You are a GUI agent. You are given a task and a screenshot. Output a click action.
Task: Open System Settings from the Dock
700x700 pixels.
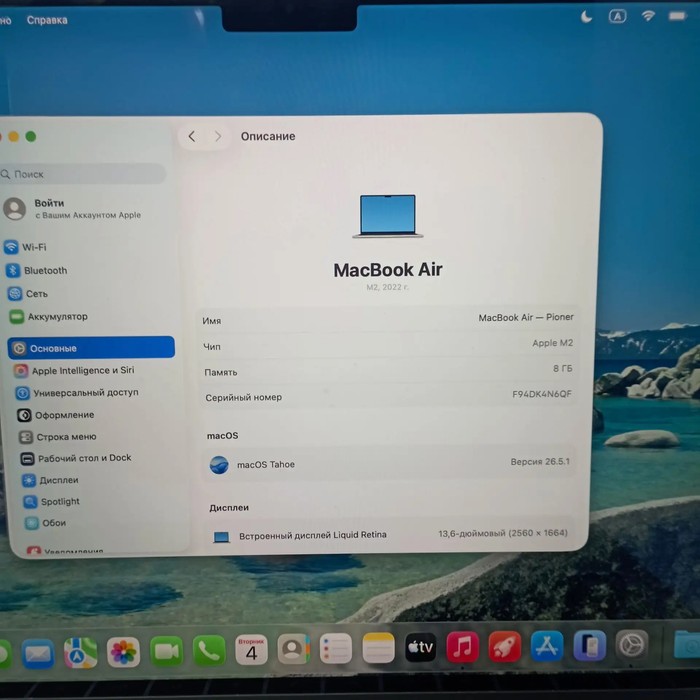tap(632, 645)
